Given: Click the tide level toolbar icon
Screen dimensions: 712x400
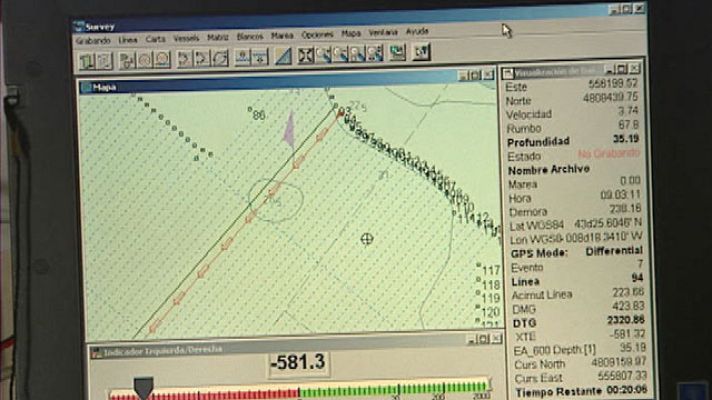Looking at the screenshot, I should tap(245, 57).
